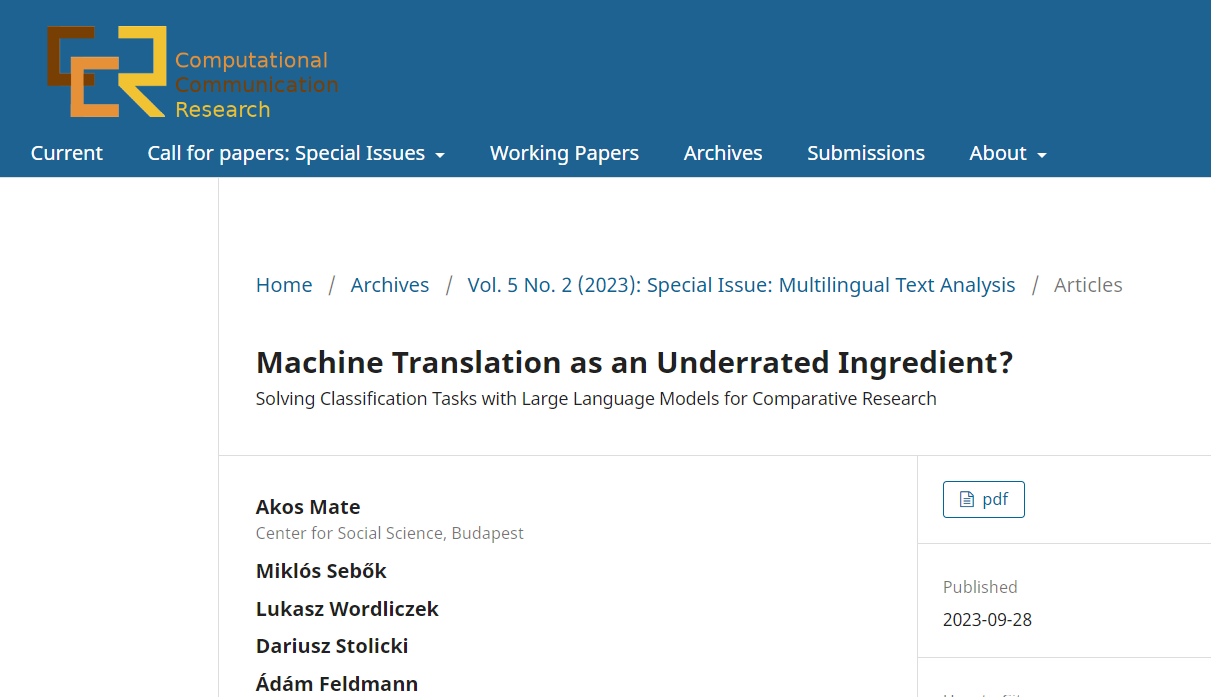
Task: Open the Submissions page
Action: coord(866,153)
